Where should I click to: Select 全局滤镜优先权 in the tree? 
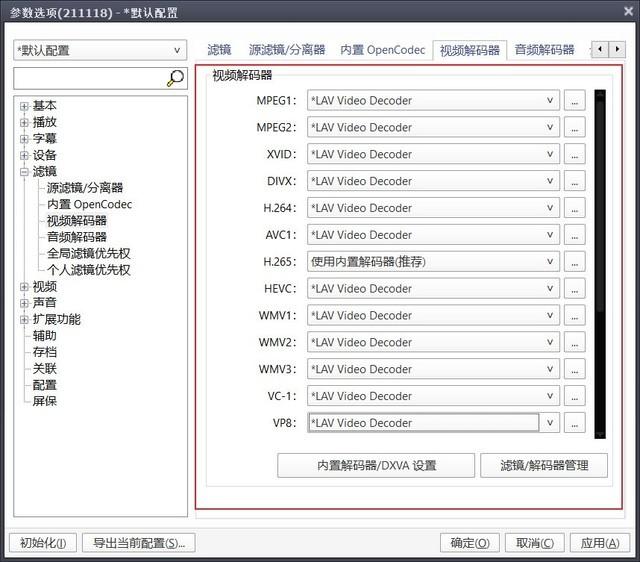pyautogui.click(x=88, y=254)
